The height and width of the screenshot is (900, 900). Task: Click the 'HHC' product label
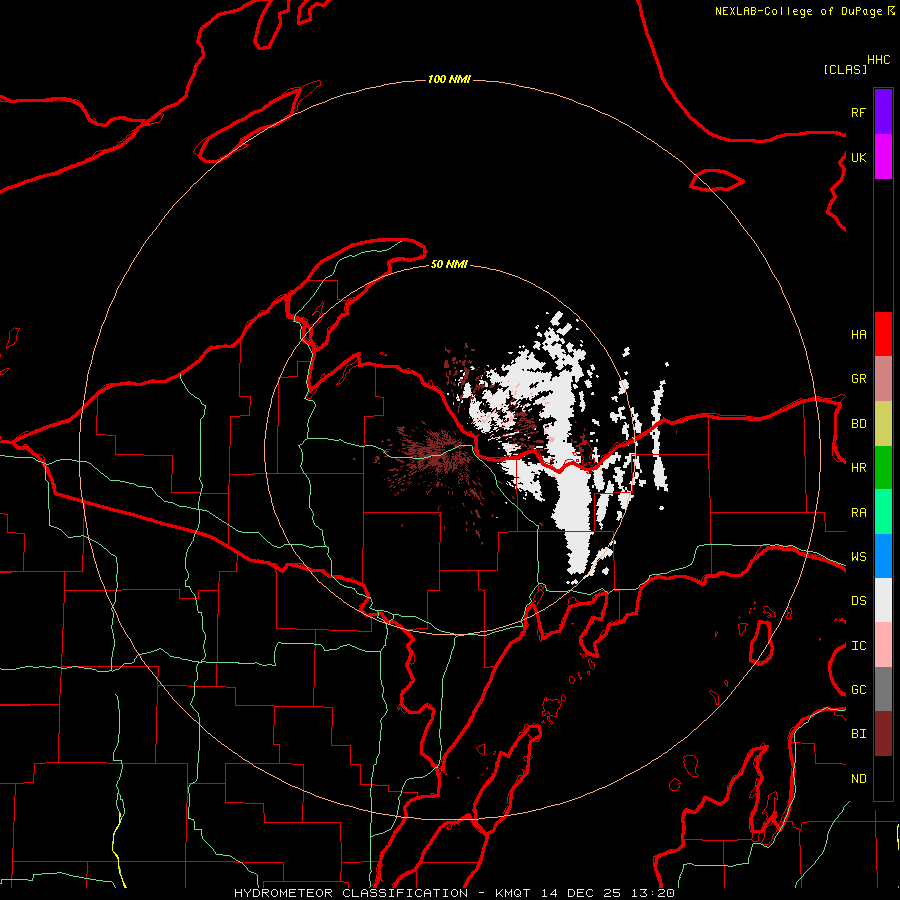[878, 60]
